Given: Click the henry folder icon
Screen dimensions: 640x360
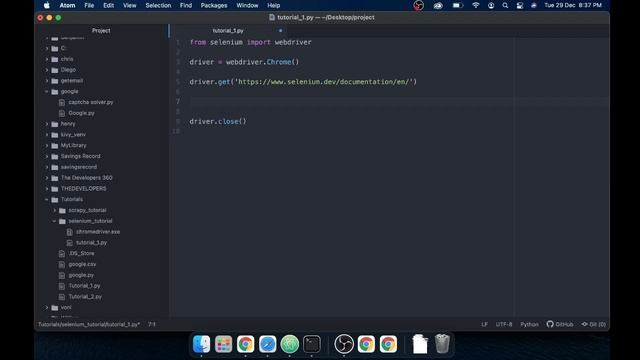Looking at the screenshot, I should (x=55, y=124).
